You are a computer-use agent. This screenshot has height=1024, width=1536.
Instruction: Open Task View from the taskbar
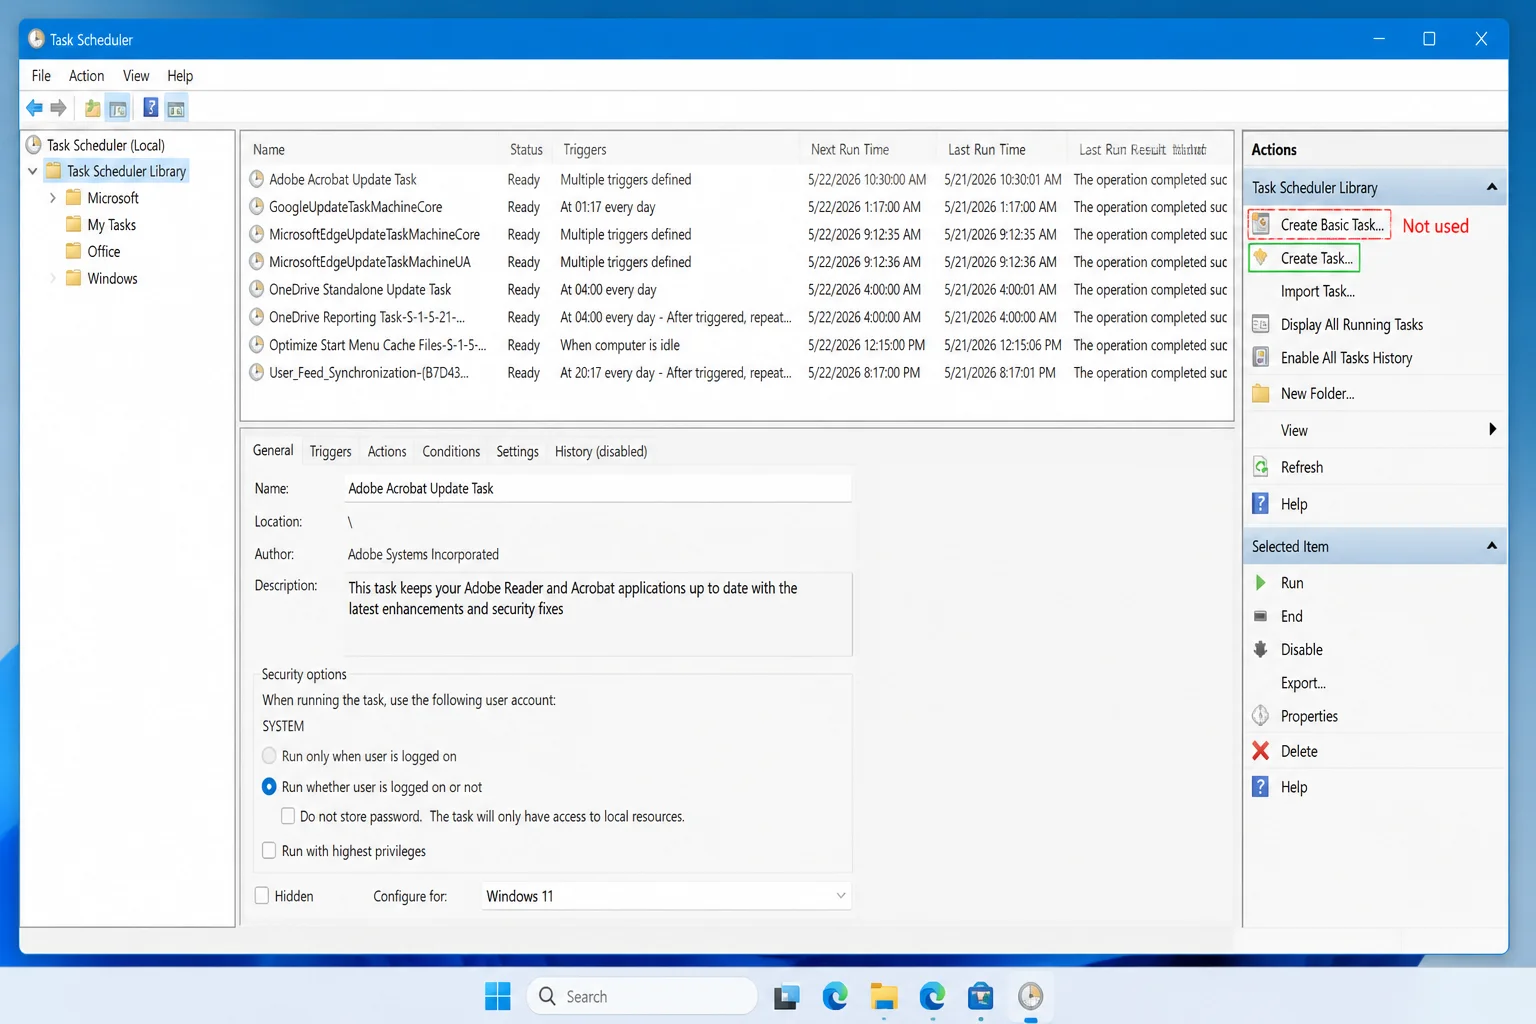787,996
